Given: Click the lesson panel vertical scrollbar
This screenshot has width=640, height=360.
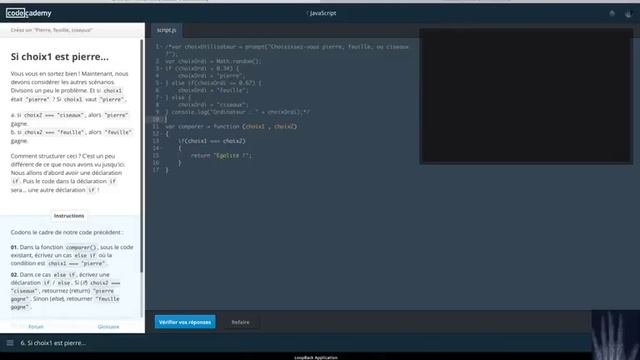Looking at the screenshot, I should pyautogui.click(x=142, y=155).
